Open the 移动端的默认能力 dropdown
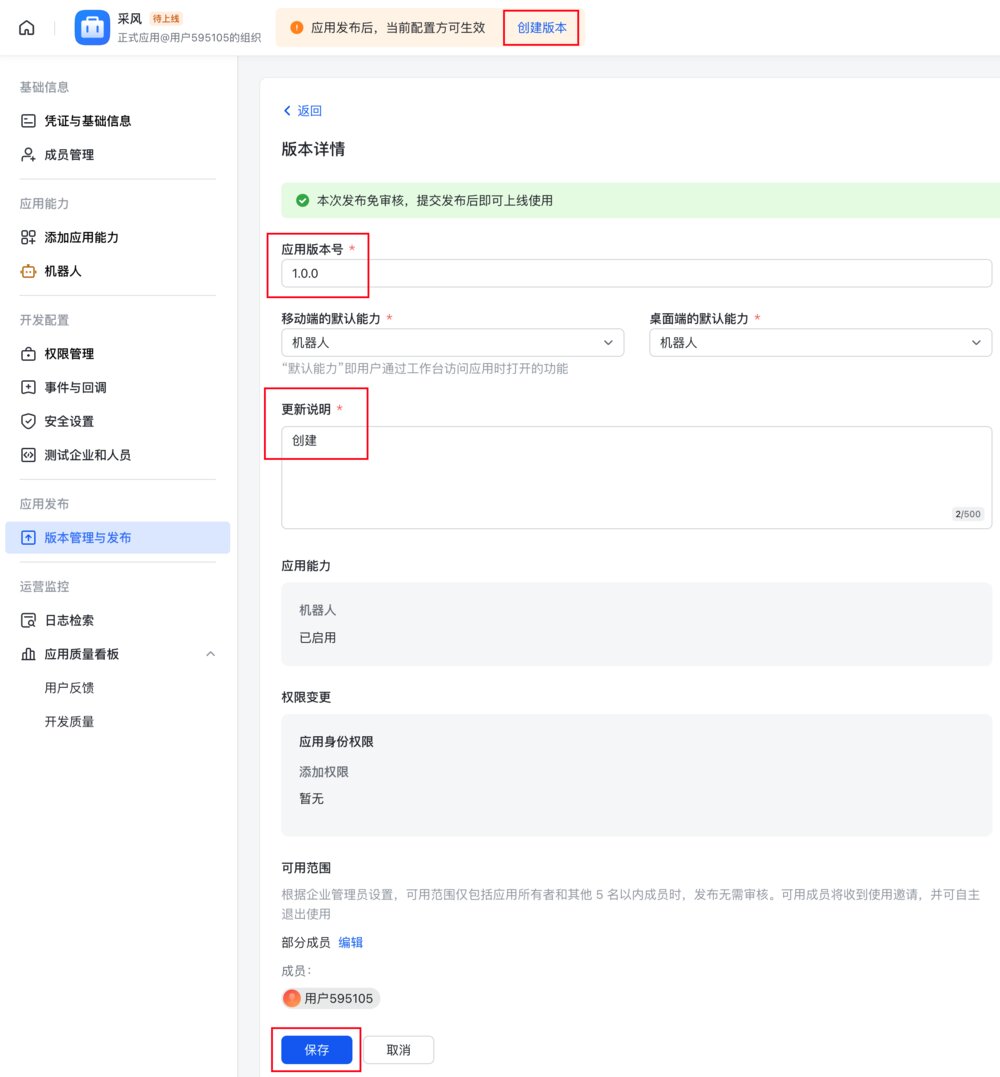 tap(453, 342)
